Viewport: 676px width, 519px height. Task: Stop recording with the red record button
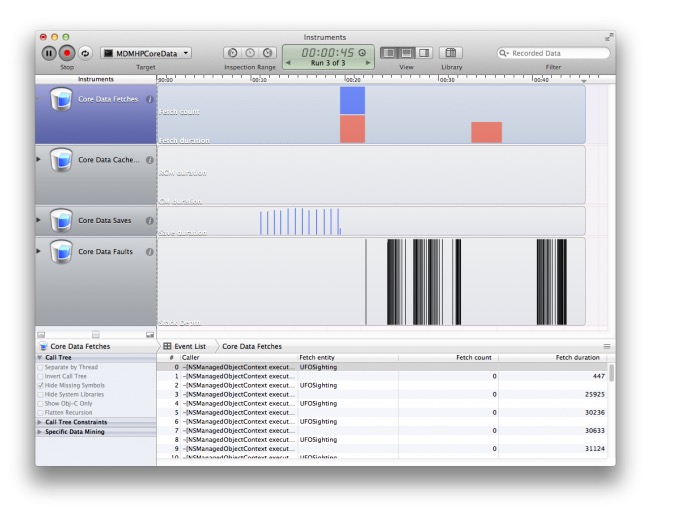pyautogui.click(x=67, y=53)
